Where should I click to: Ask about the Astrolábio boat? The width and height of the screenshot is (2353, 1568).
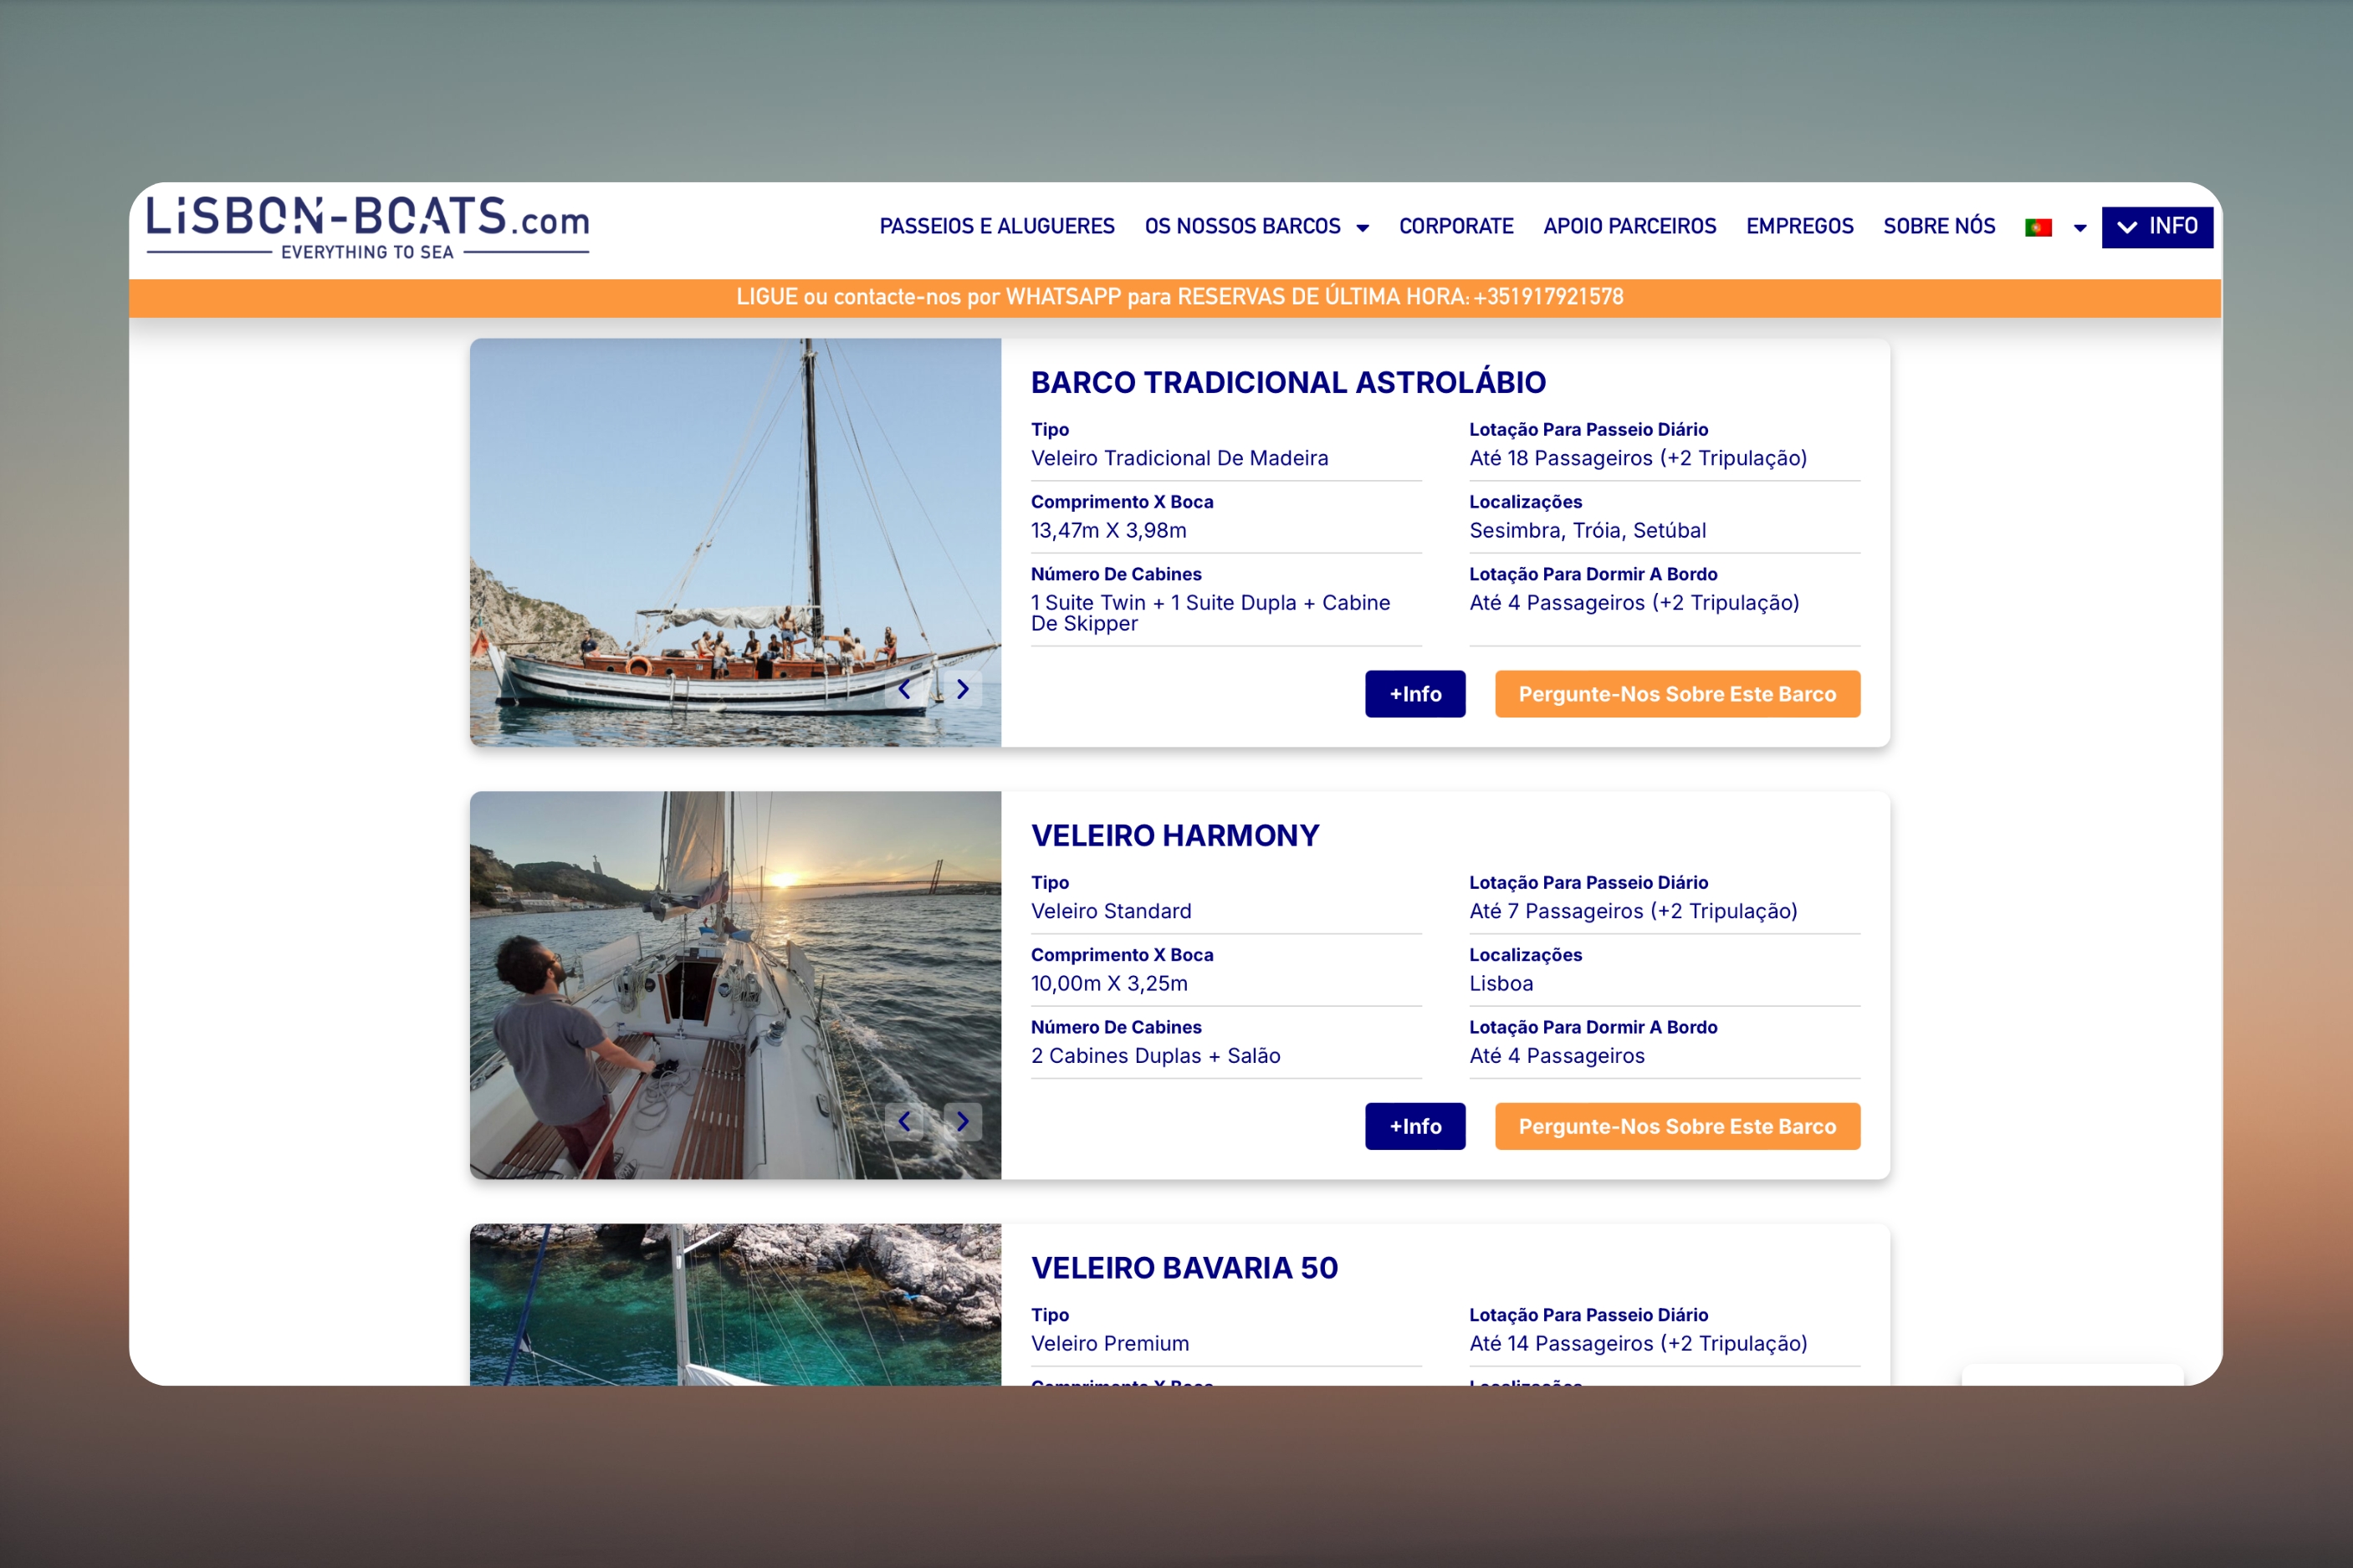click(1677, 694)
